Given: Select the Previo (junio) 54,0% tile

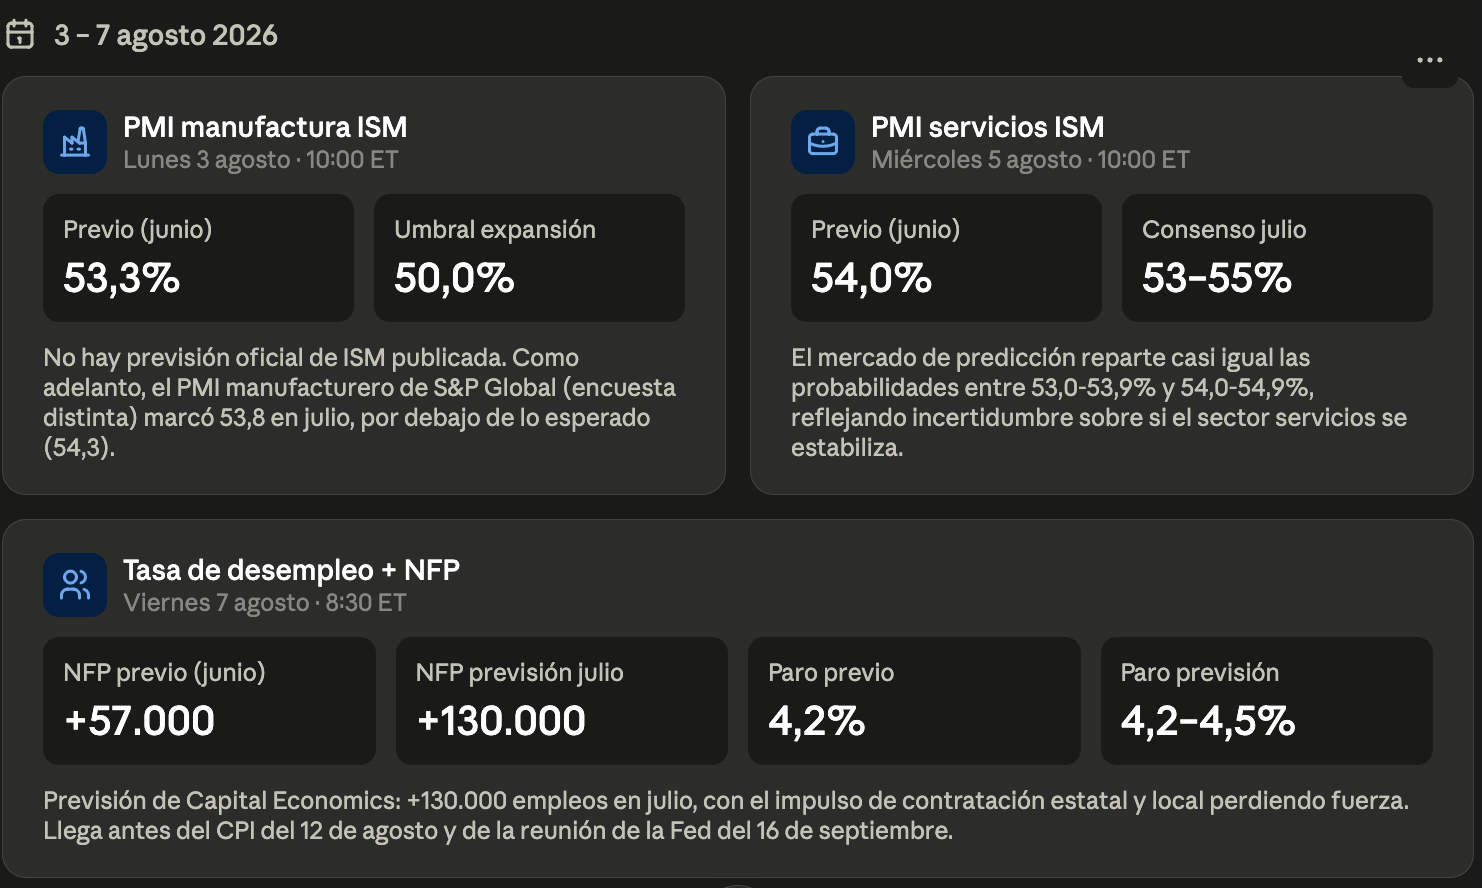Looking at the screenshot, I should [946, 258].
